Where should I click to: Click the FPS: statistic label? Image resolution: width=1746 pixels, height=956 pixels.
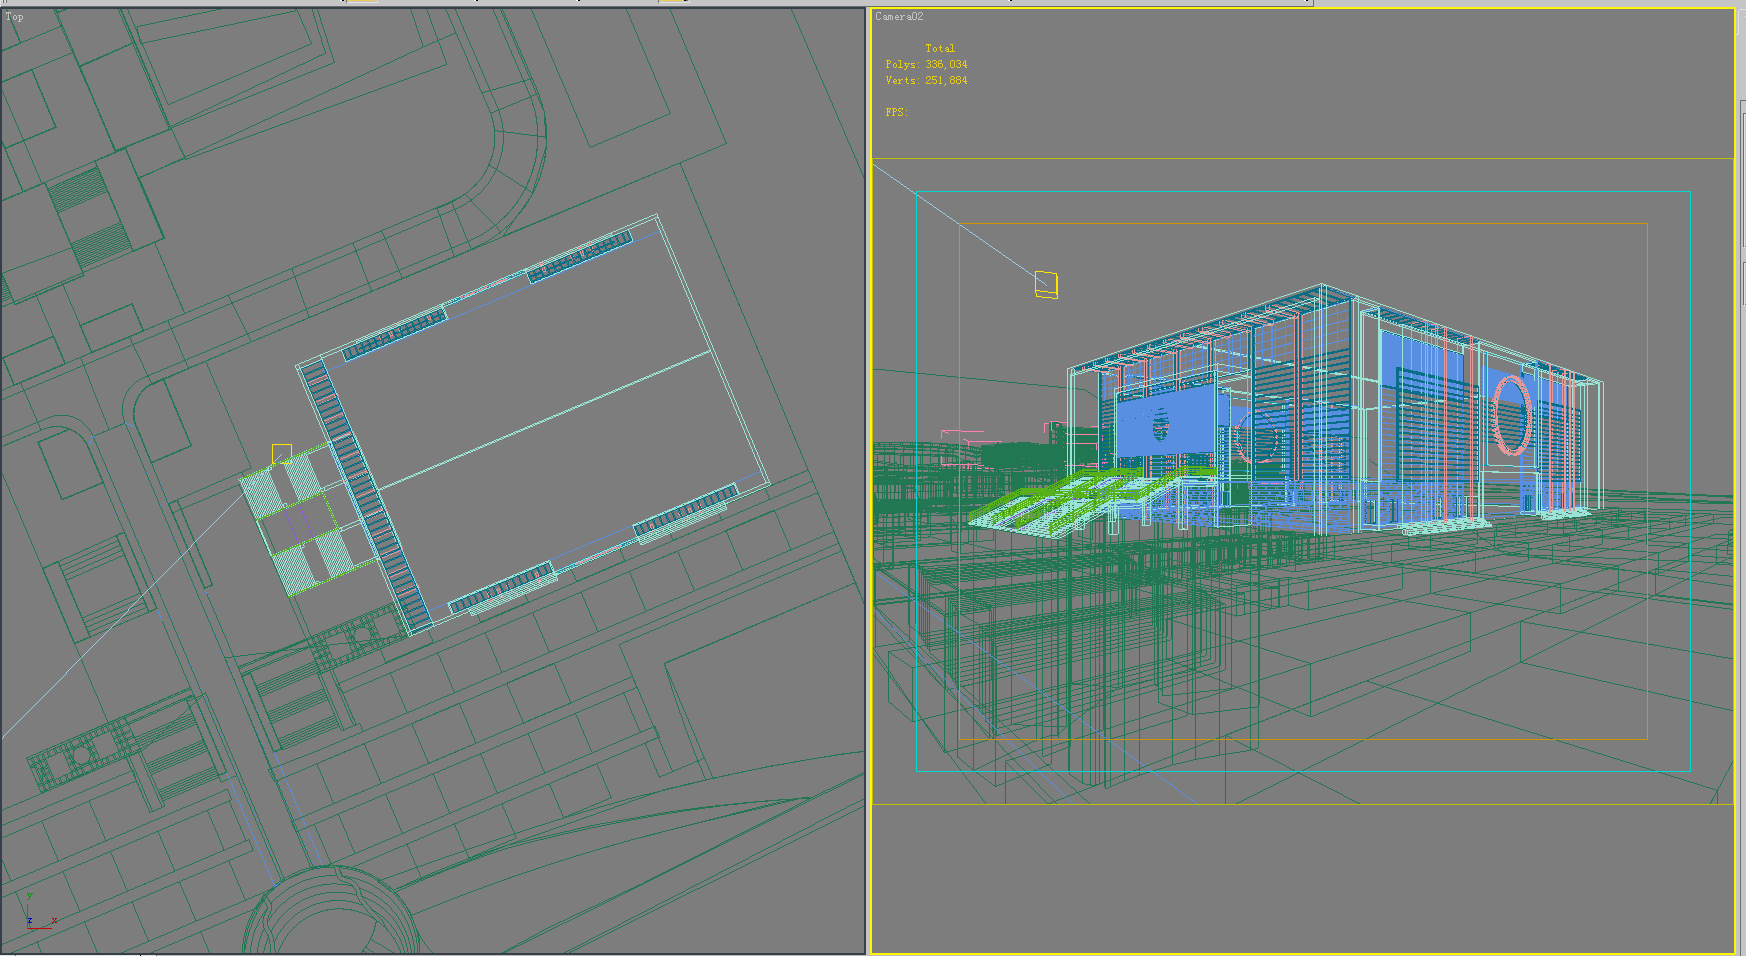point(896,112)
